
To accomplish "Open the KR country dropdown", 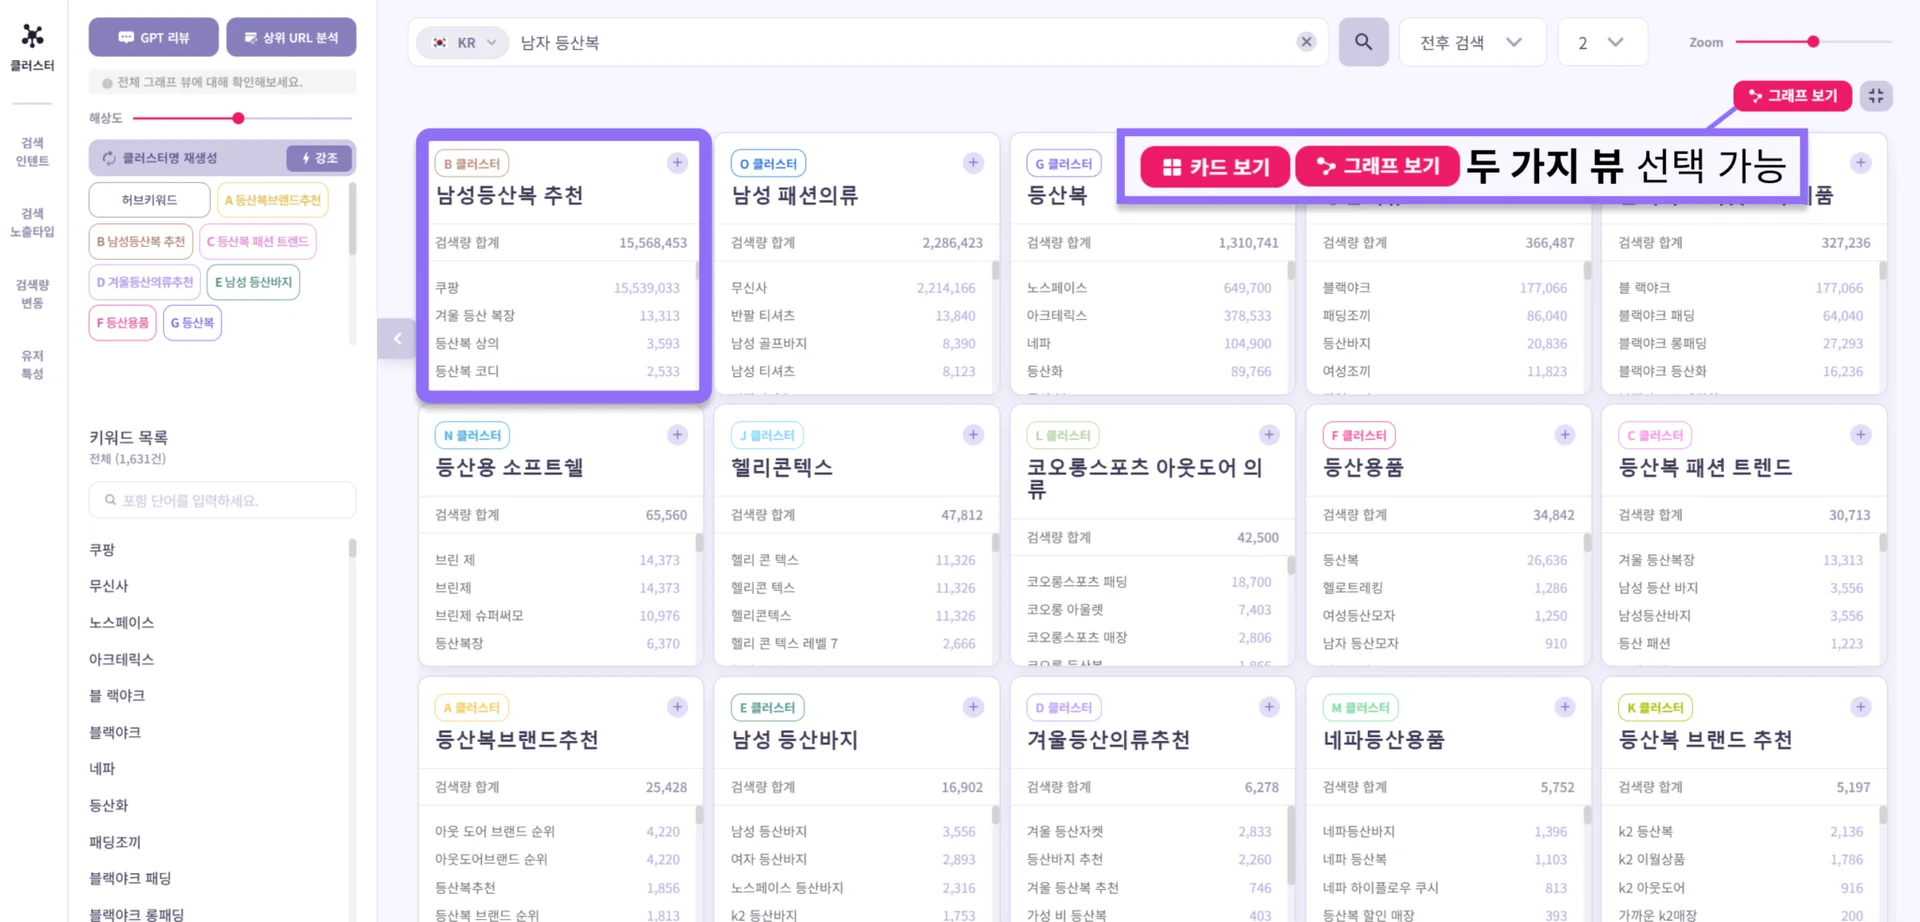I will (x=462, y=42).
